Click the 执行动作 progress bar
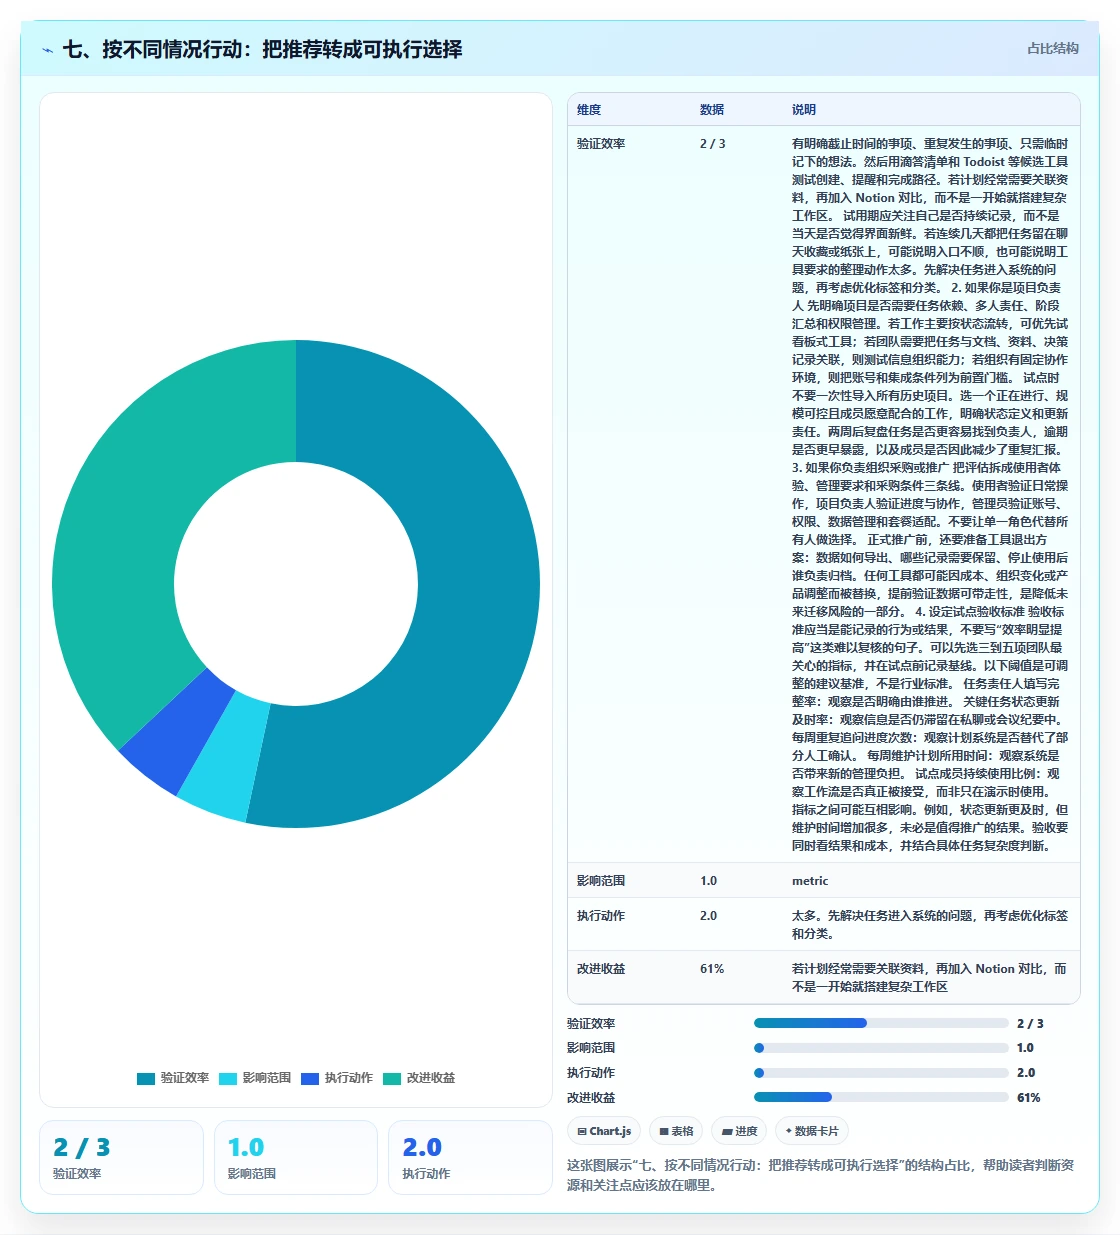 [x=881, y=1073]
